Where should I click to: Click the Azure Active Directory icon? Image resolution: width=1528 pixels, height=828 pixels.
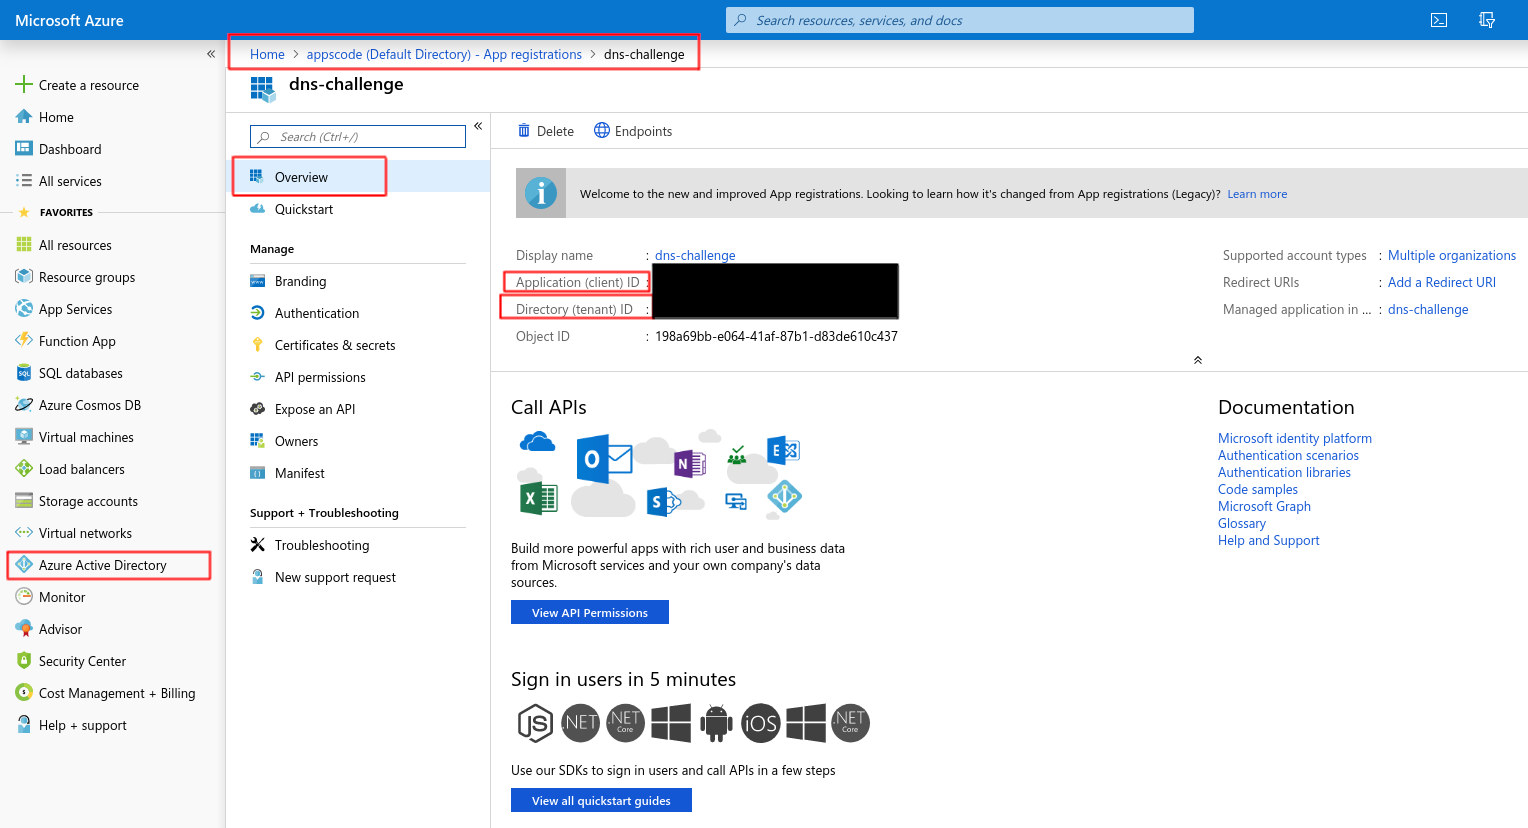(x=24, y=565)
